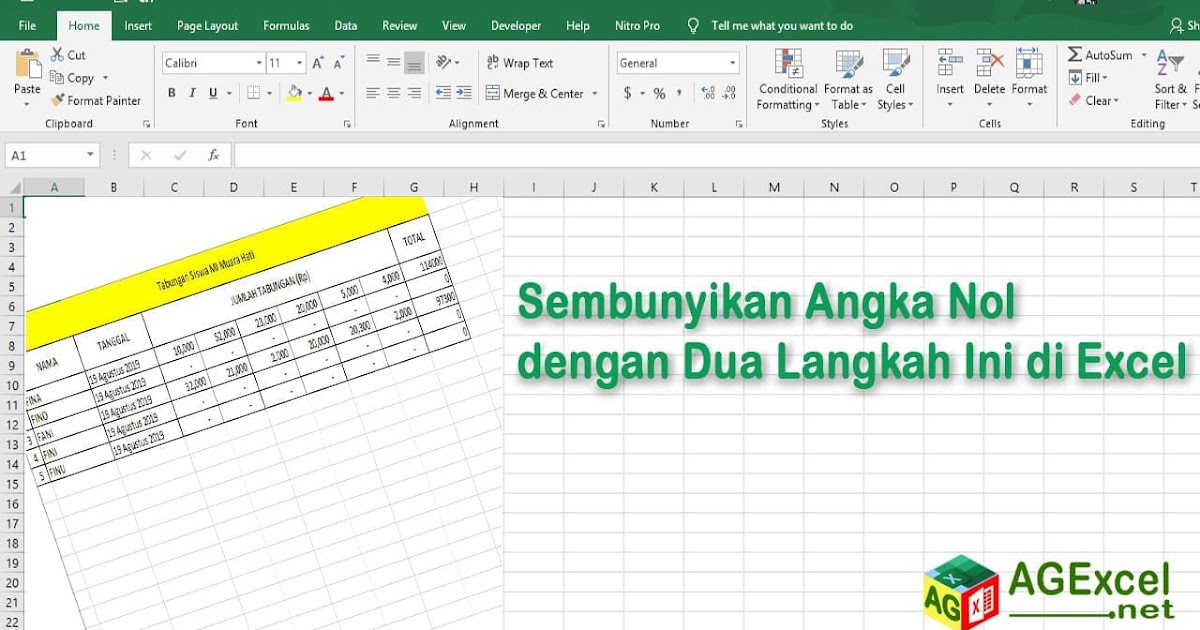Viewport: 1200px width, 630px height.
Task: Open the Font Color picker
Action: click(x=339, y=92)
